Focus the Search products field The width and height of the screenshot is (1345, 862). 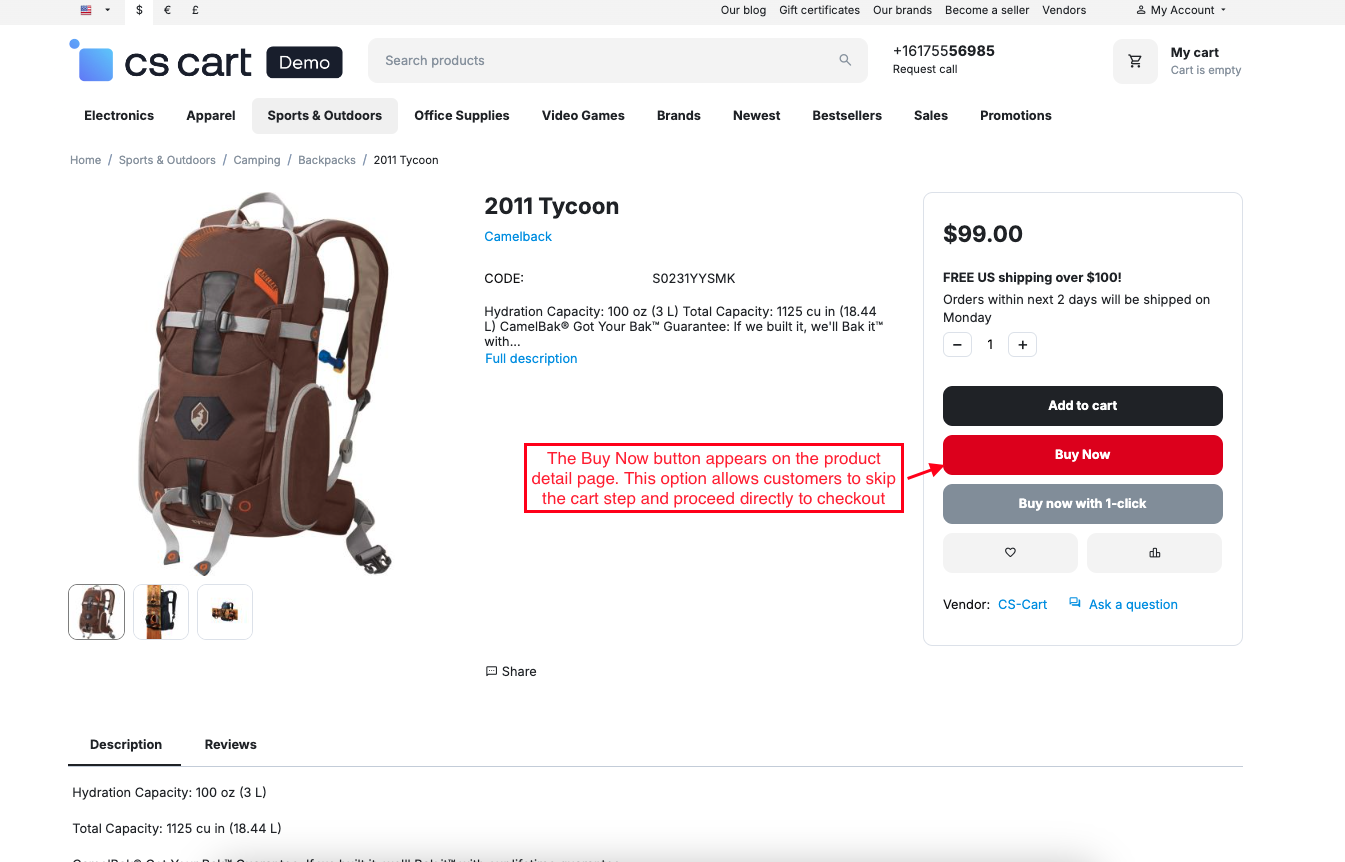(x=600, y=61)
